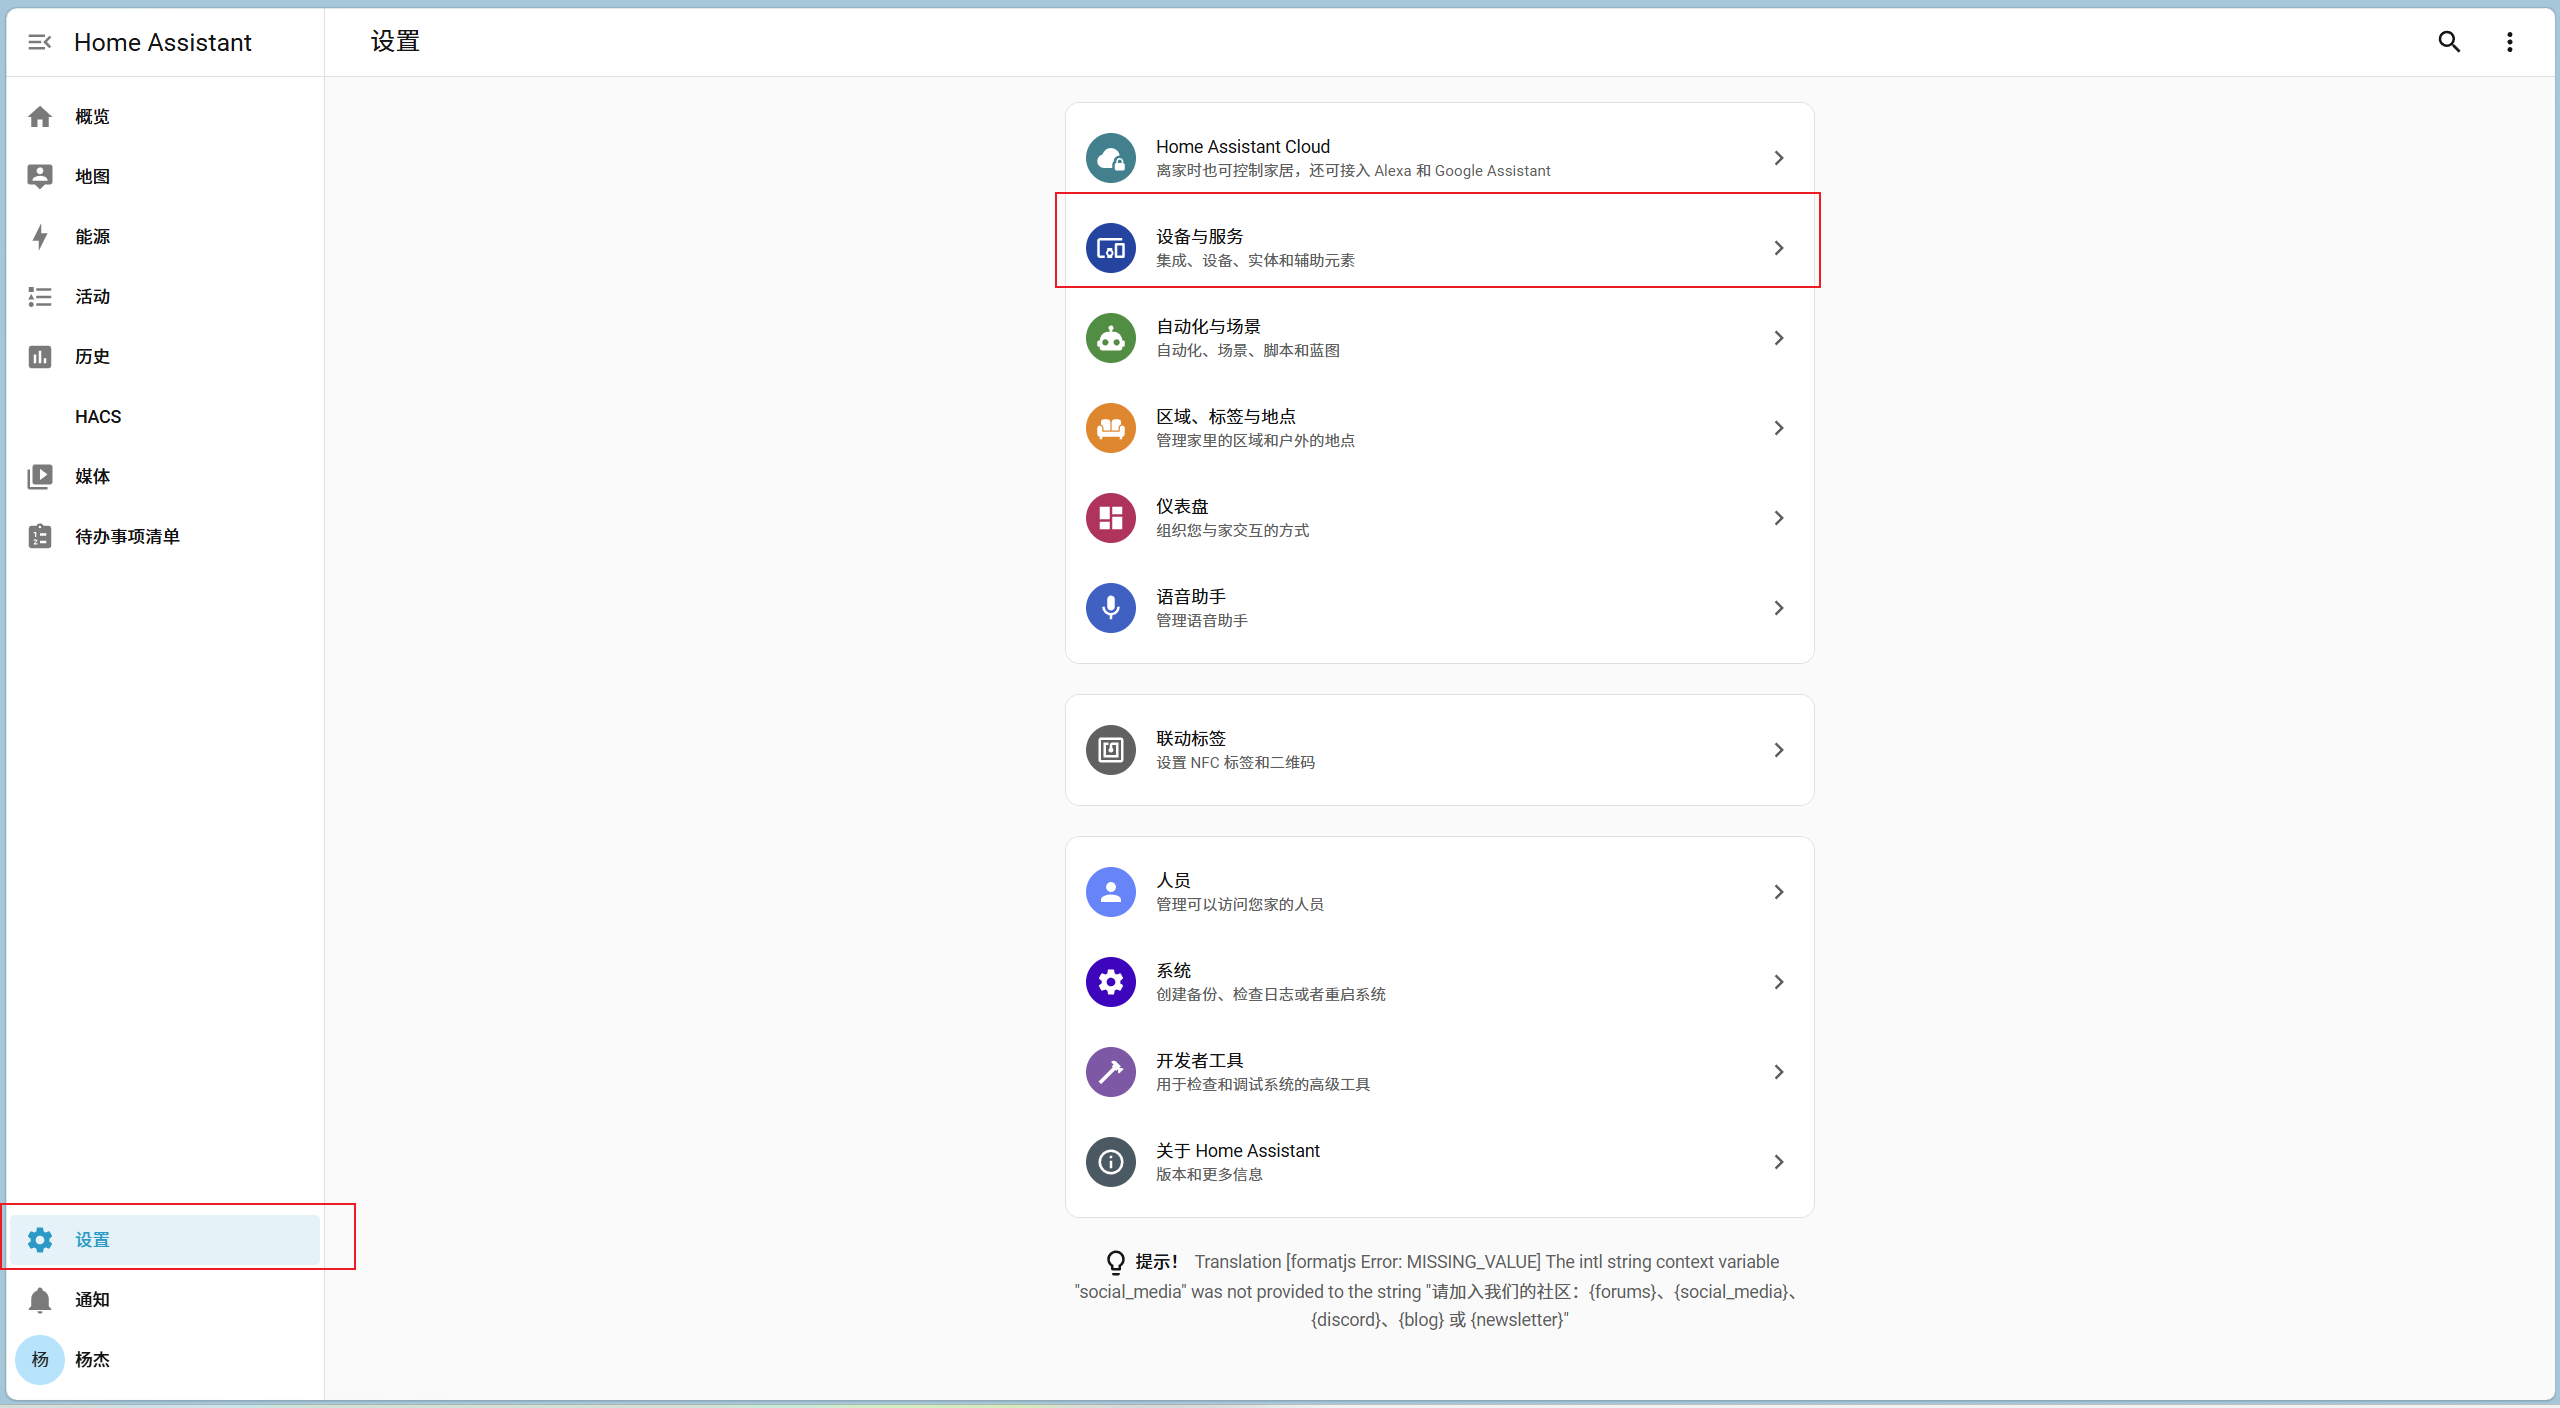The image size is (2560, 1408).
Task: Open 能源 in the sidebar
Action: pos(92,237)
